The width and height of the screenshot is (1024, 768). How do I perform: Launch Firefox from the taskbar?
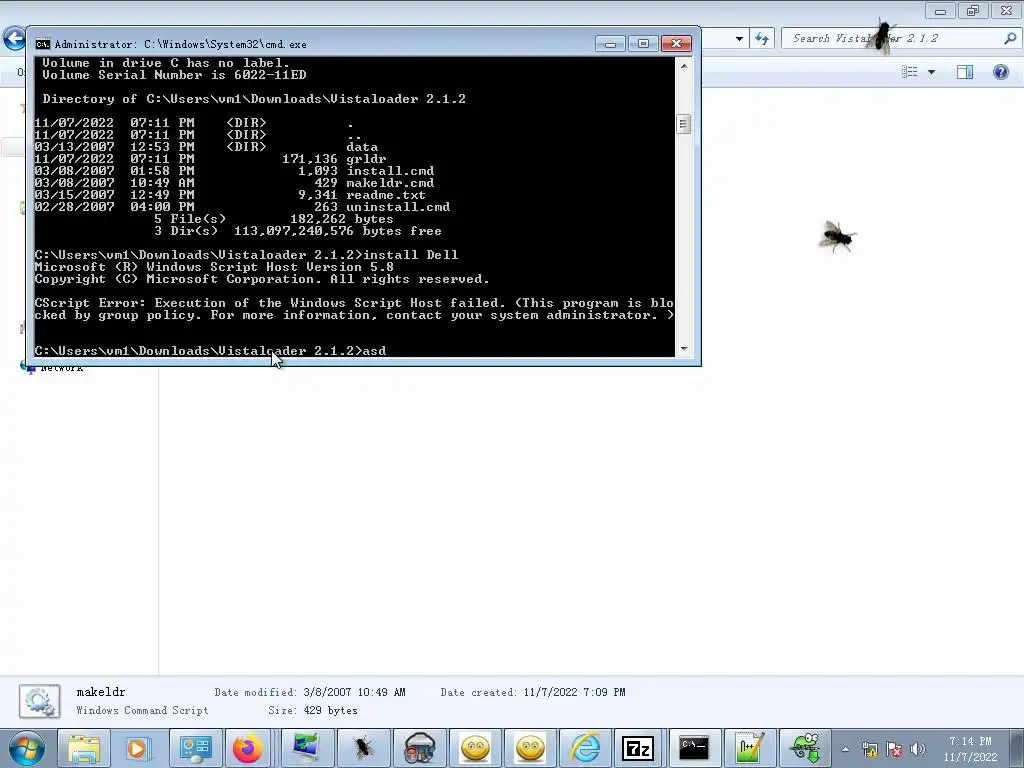click(247, 748)
